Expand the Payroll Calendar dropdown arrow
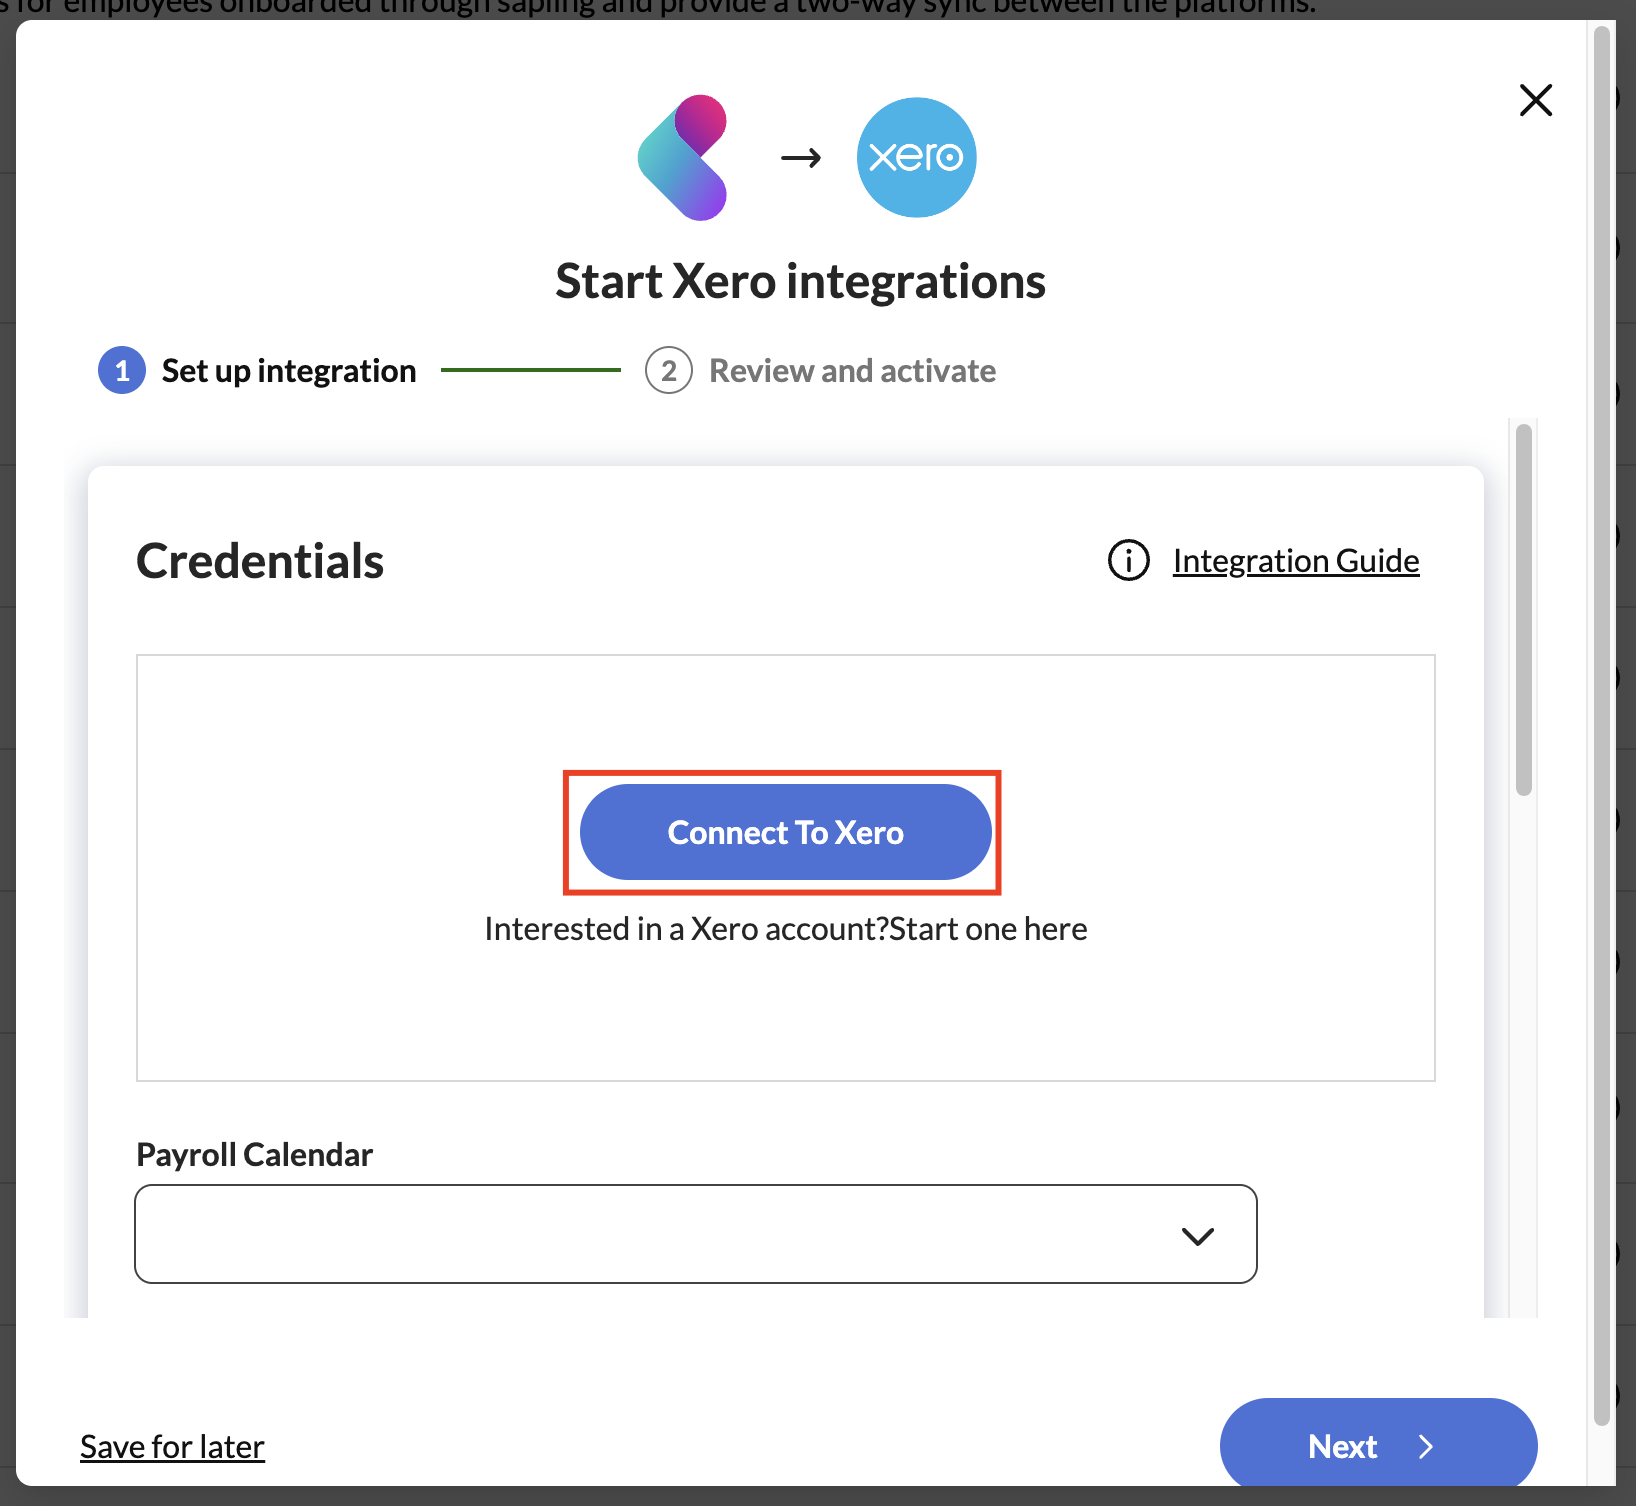 (x=1197, y=1236)
